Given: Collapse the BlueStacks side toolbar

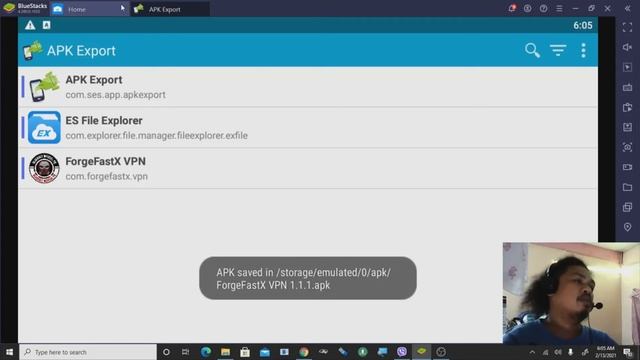Looking at the screenshot, I should coord(627,8).
